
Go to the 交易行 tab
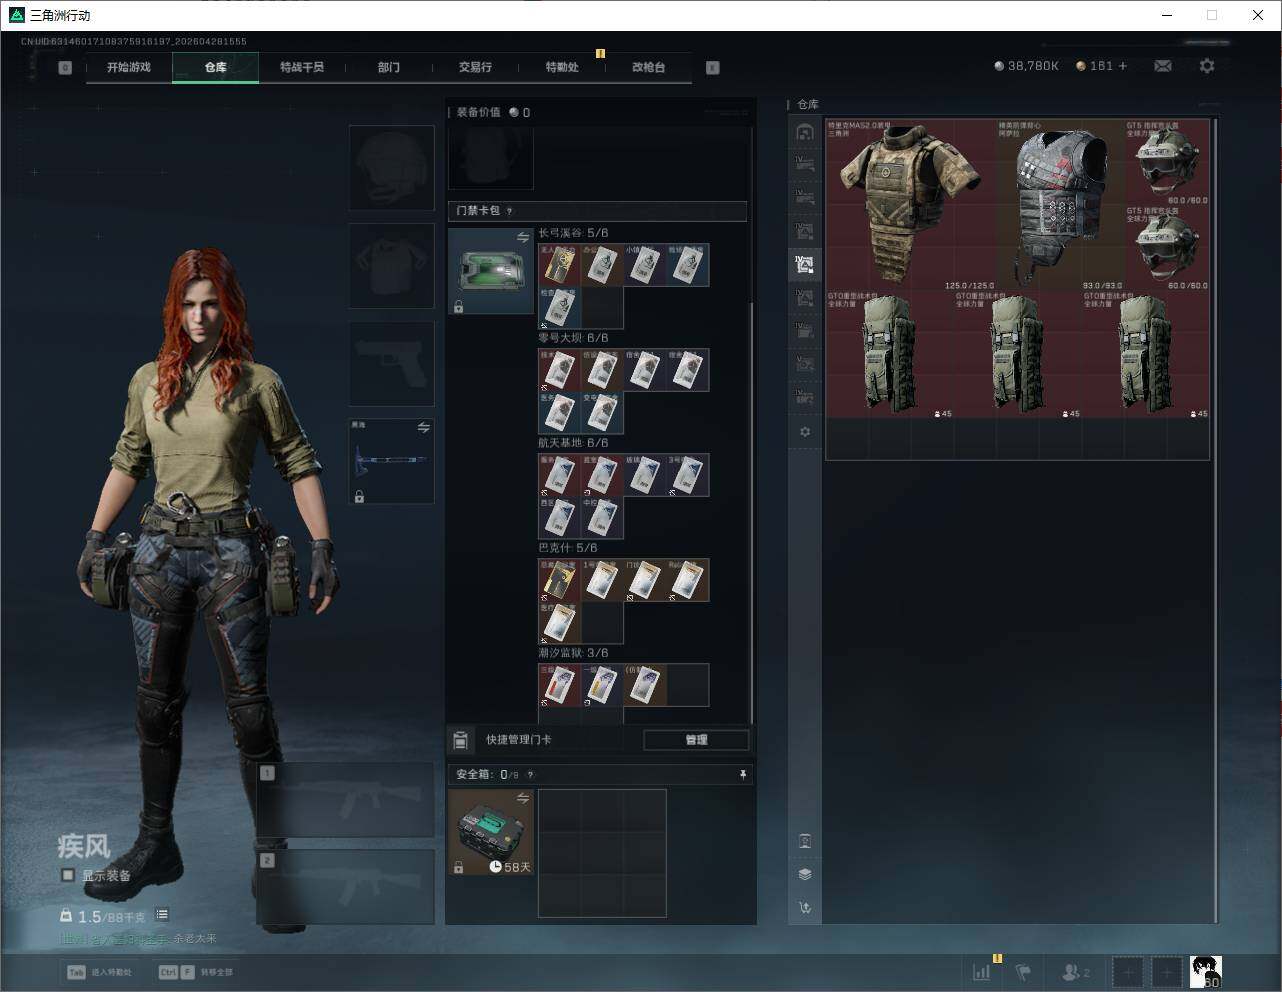tap(475, 67)
